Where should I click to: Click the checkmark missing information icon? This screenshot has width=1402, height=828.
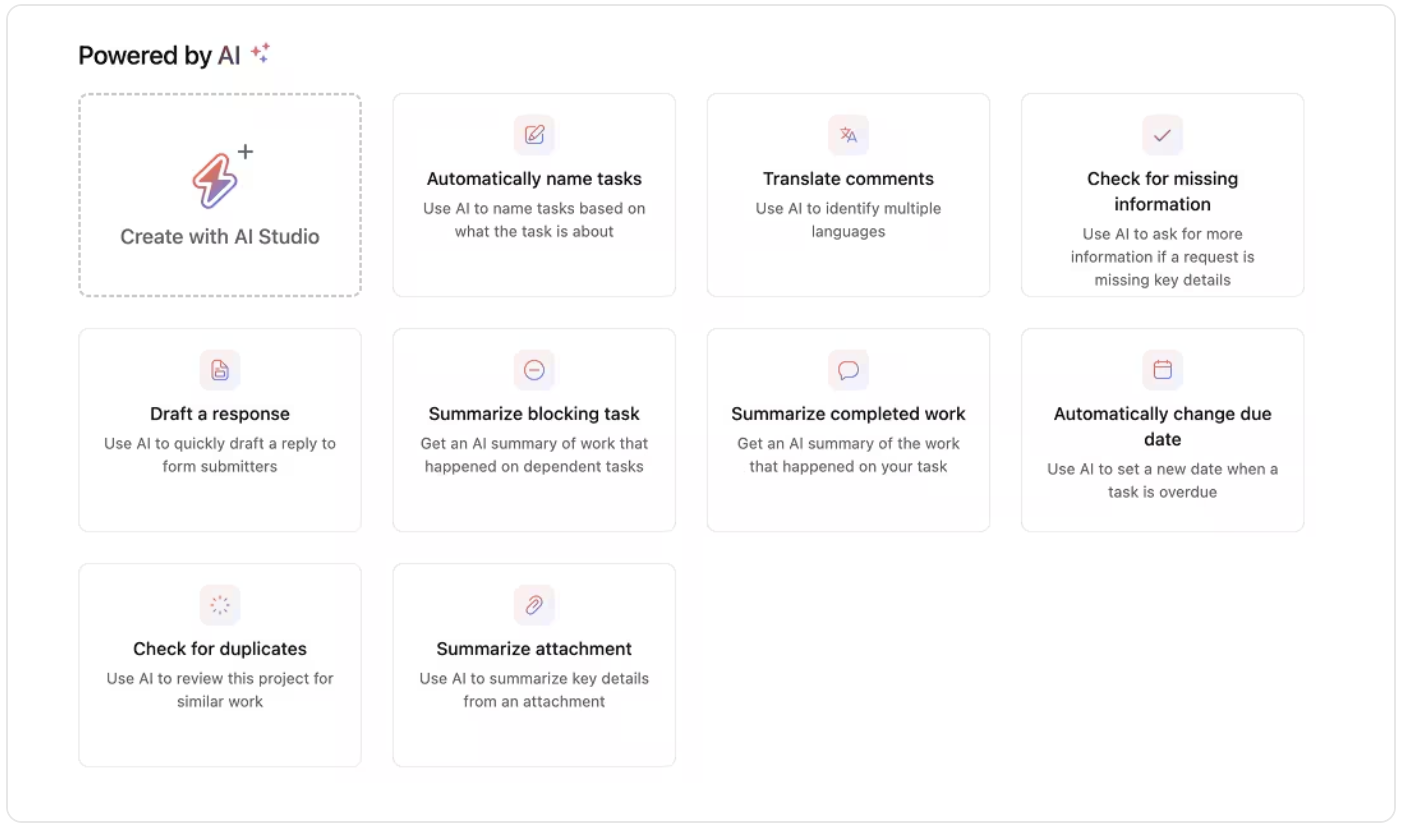(x=1162, y=135)
